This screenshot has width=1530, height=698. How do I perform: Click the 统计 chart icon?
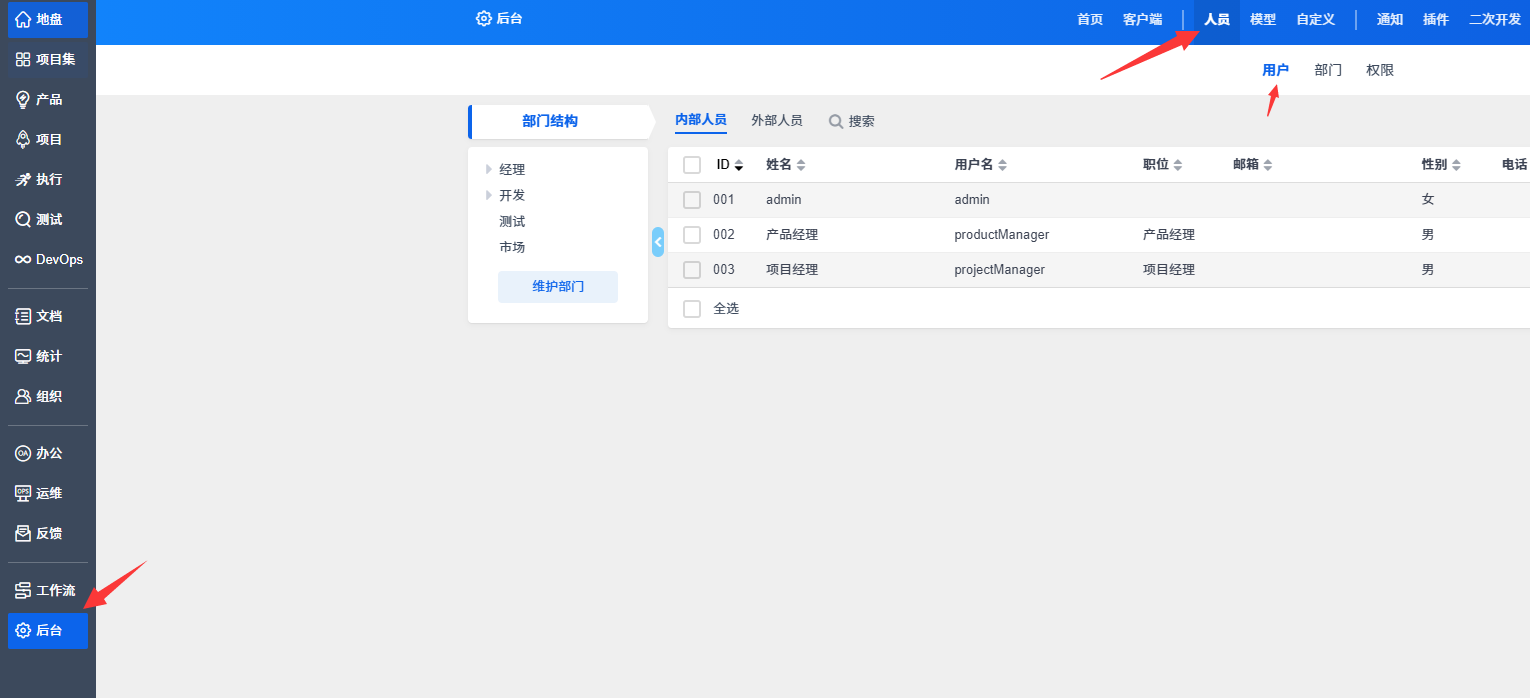[x=23, y=356]
